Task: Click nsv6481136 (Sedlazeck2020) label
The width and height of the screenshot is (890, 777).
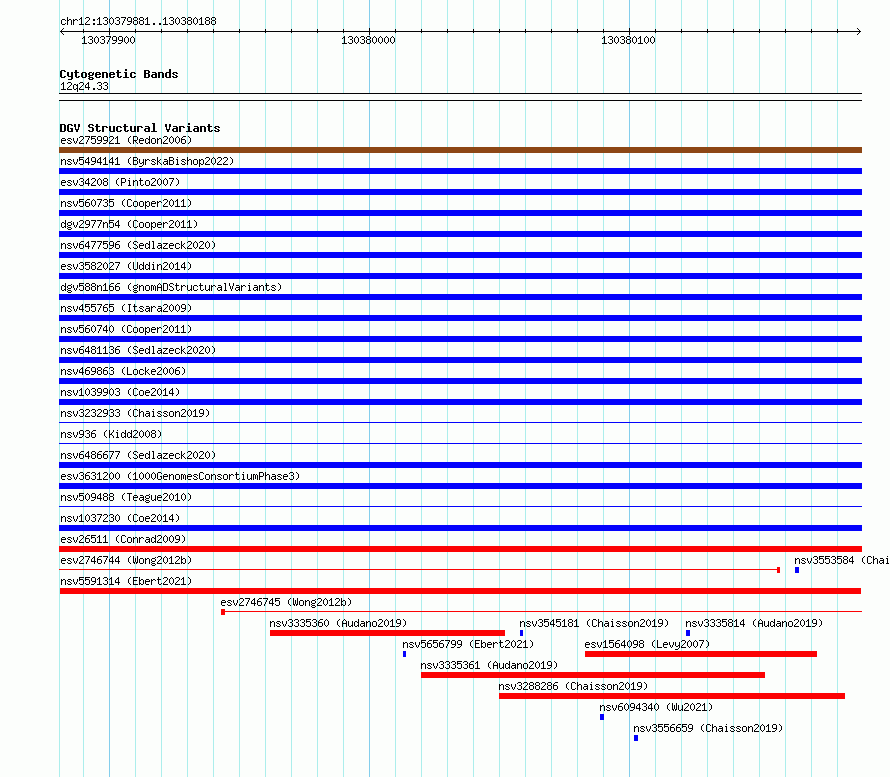Action: click(x=138, y=350)
